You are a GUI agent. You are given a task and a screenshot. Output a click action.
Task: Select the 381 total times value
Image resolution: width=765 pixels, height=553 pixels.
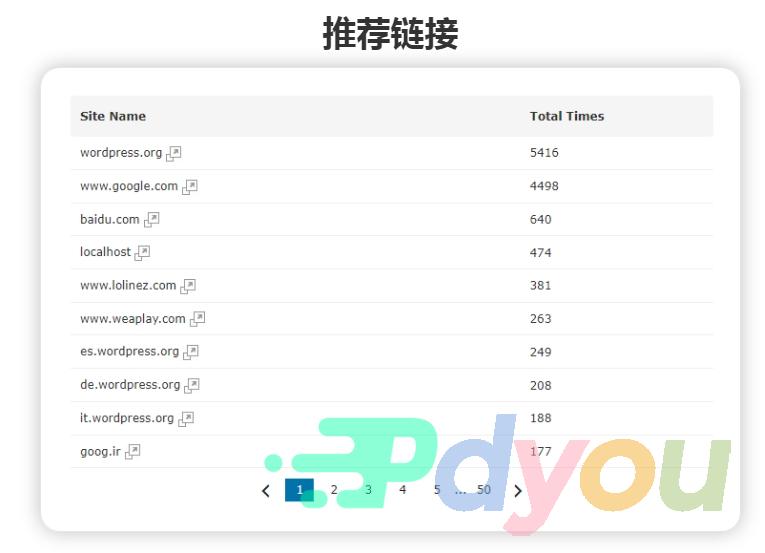[x=541, y=286]
